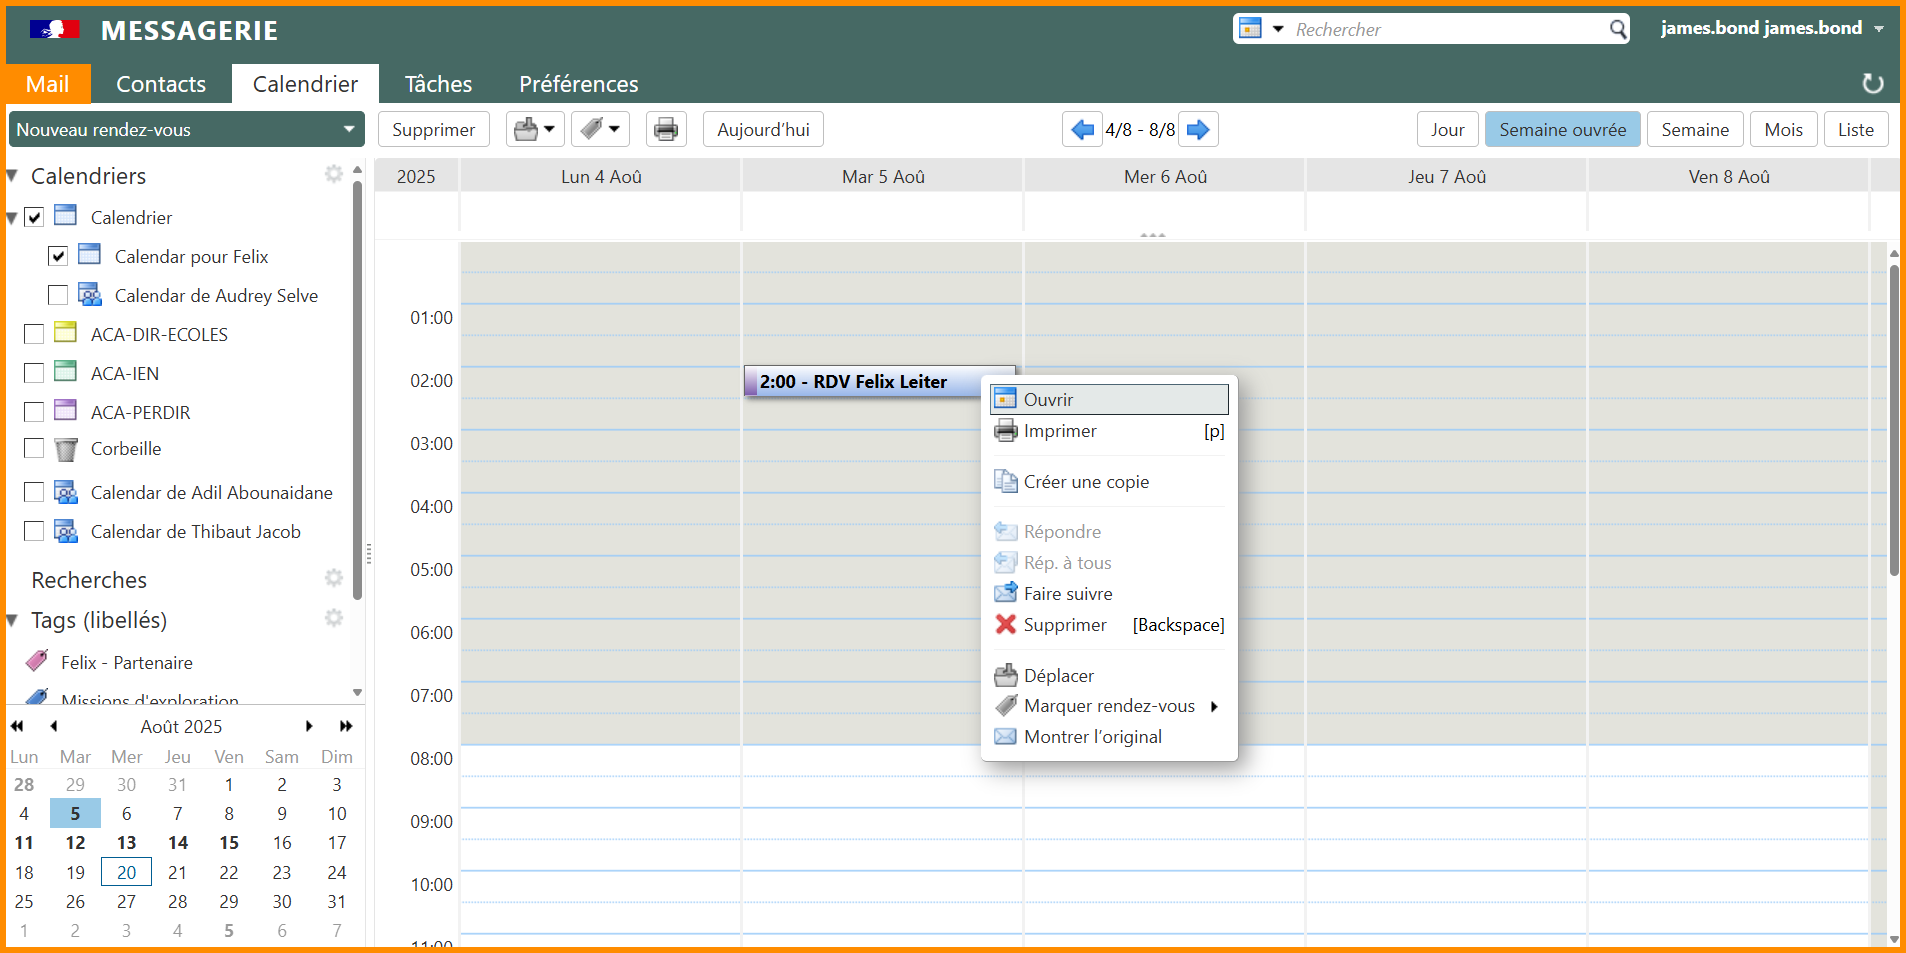Select the ACA-DIR-ECOLES yellow calendar color icon
This screenshot has width=1906, height=953.
pyautogui.click(x=66, y=333)
